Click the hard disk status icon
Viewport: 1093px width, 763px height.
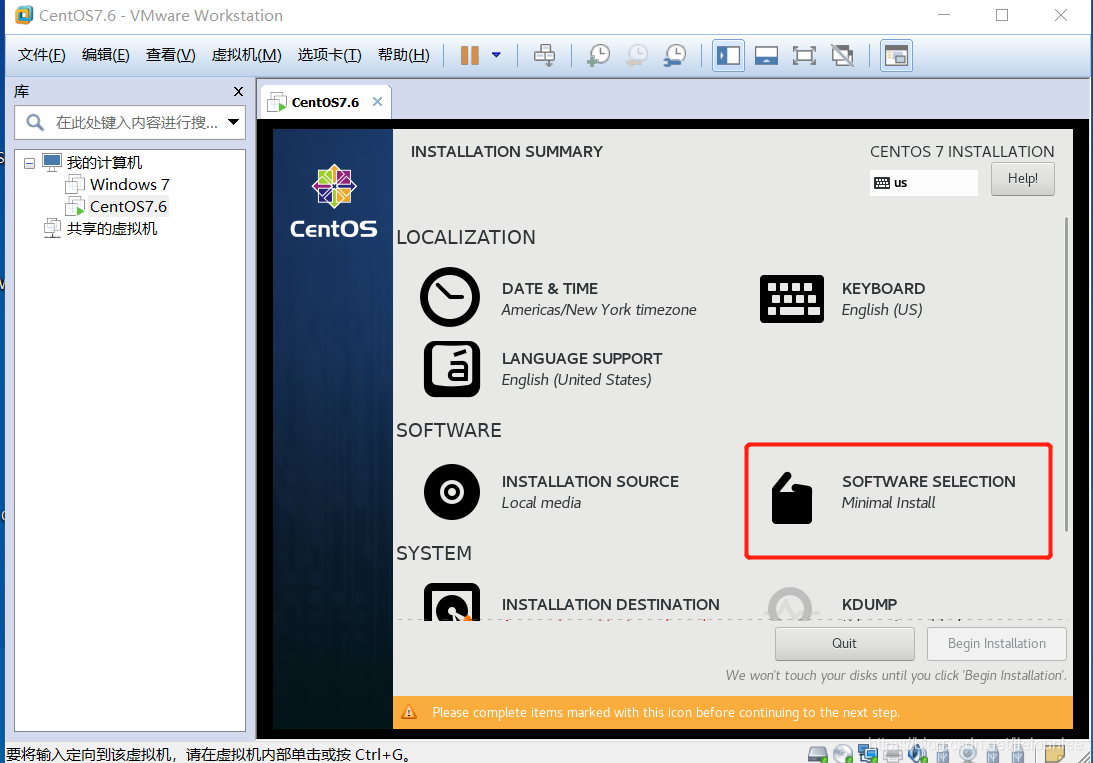(x=818, y=754)
